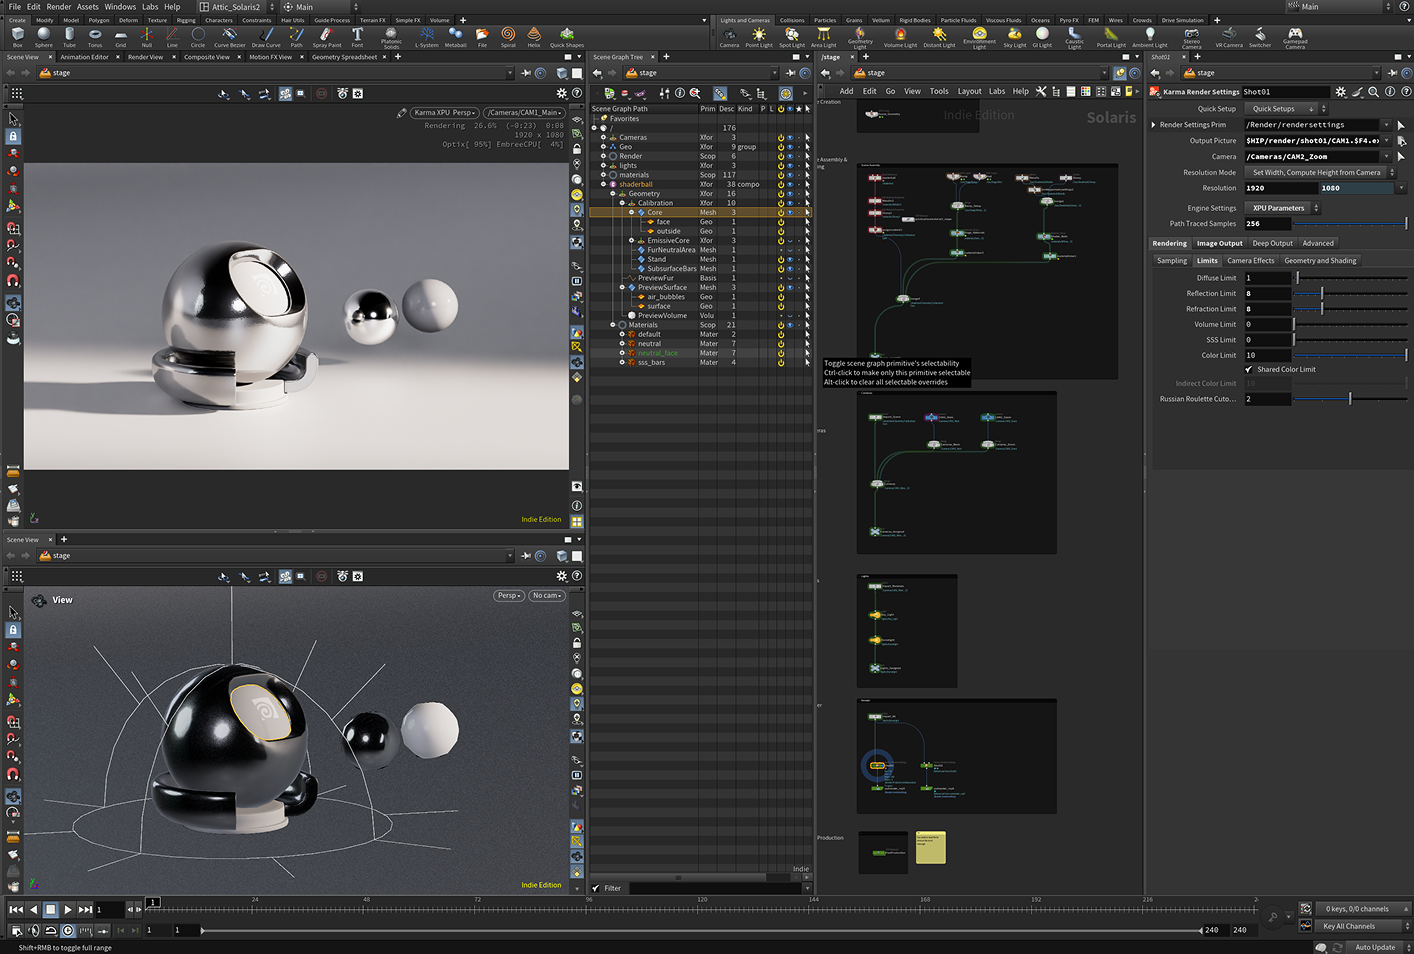Screen dimensions: 1414x954
Task: Toggle visibility of the shaderball prim
Action: pos(790,185)
